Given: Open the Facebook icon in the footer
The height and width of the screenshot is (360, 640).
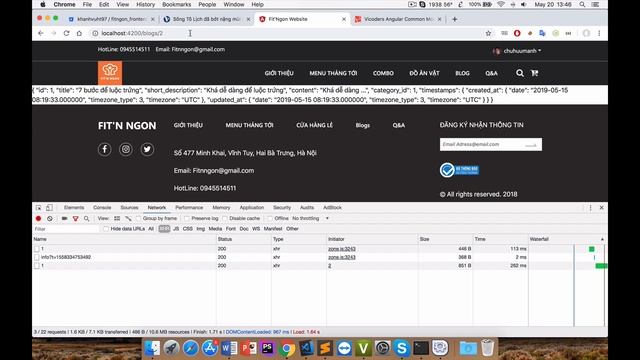Looking at the screenshot, I should pos(104,149).
